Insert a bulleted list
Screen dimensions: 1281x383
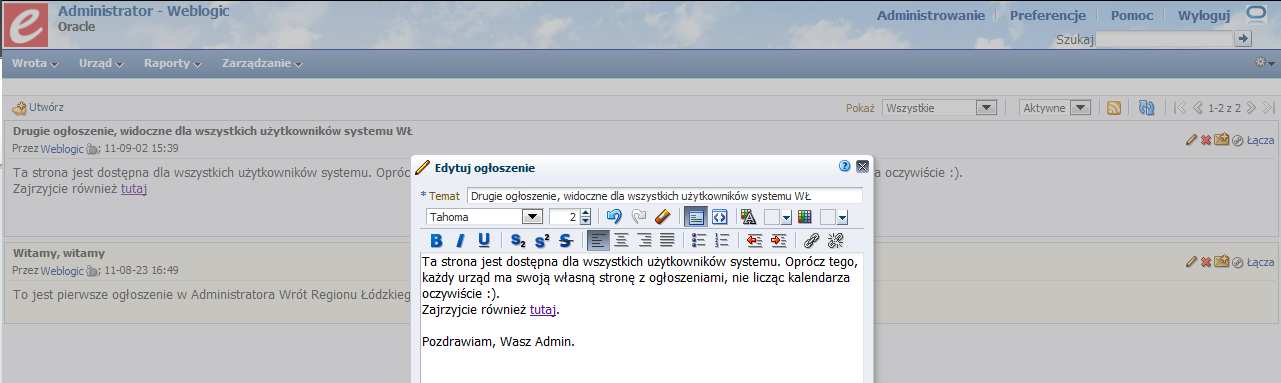699,240
